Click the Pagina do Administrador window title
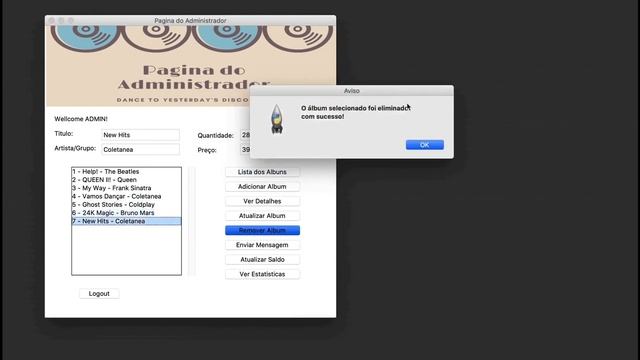The image size is (640, 360). point(190,20)
